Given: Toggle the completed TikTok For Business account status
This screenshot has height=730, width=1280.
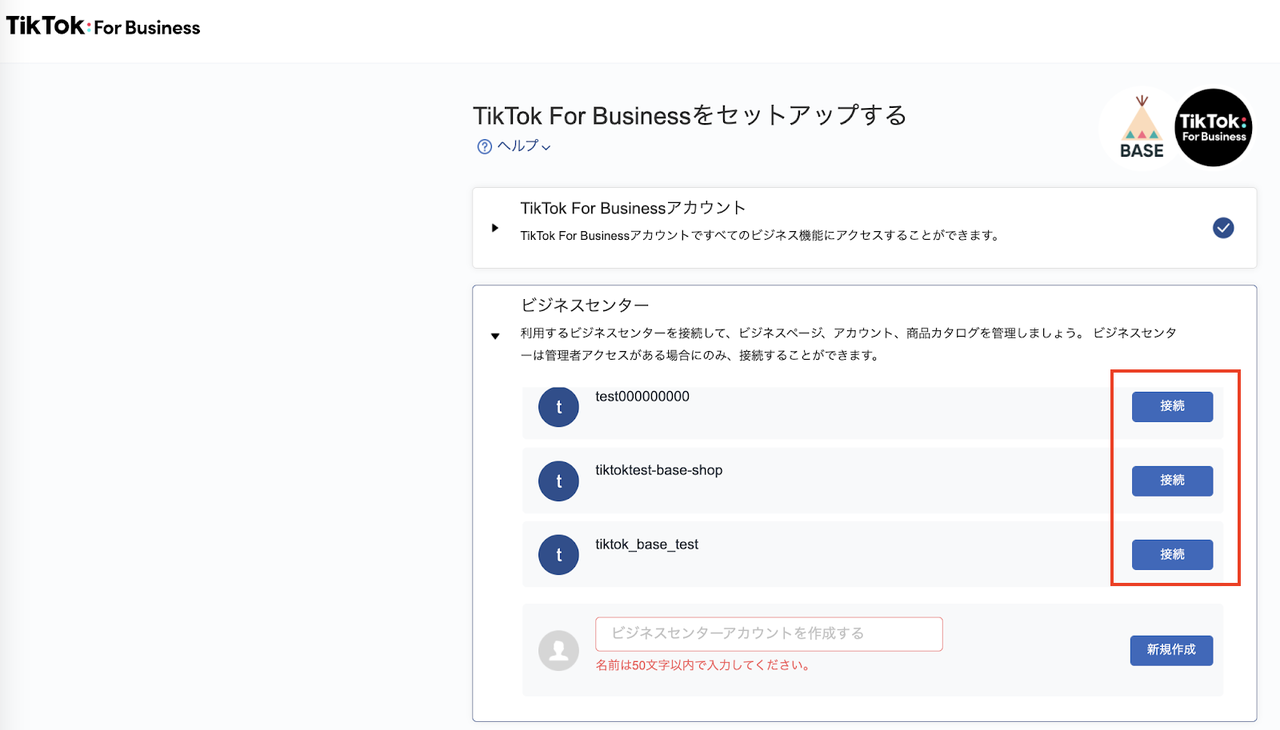Looking at the screenshot, I should (1223, 228).
